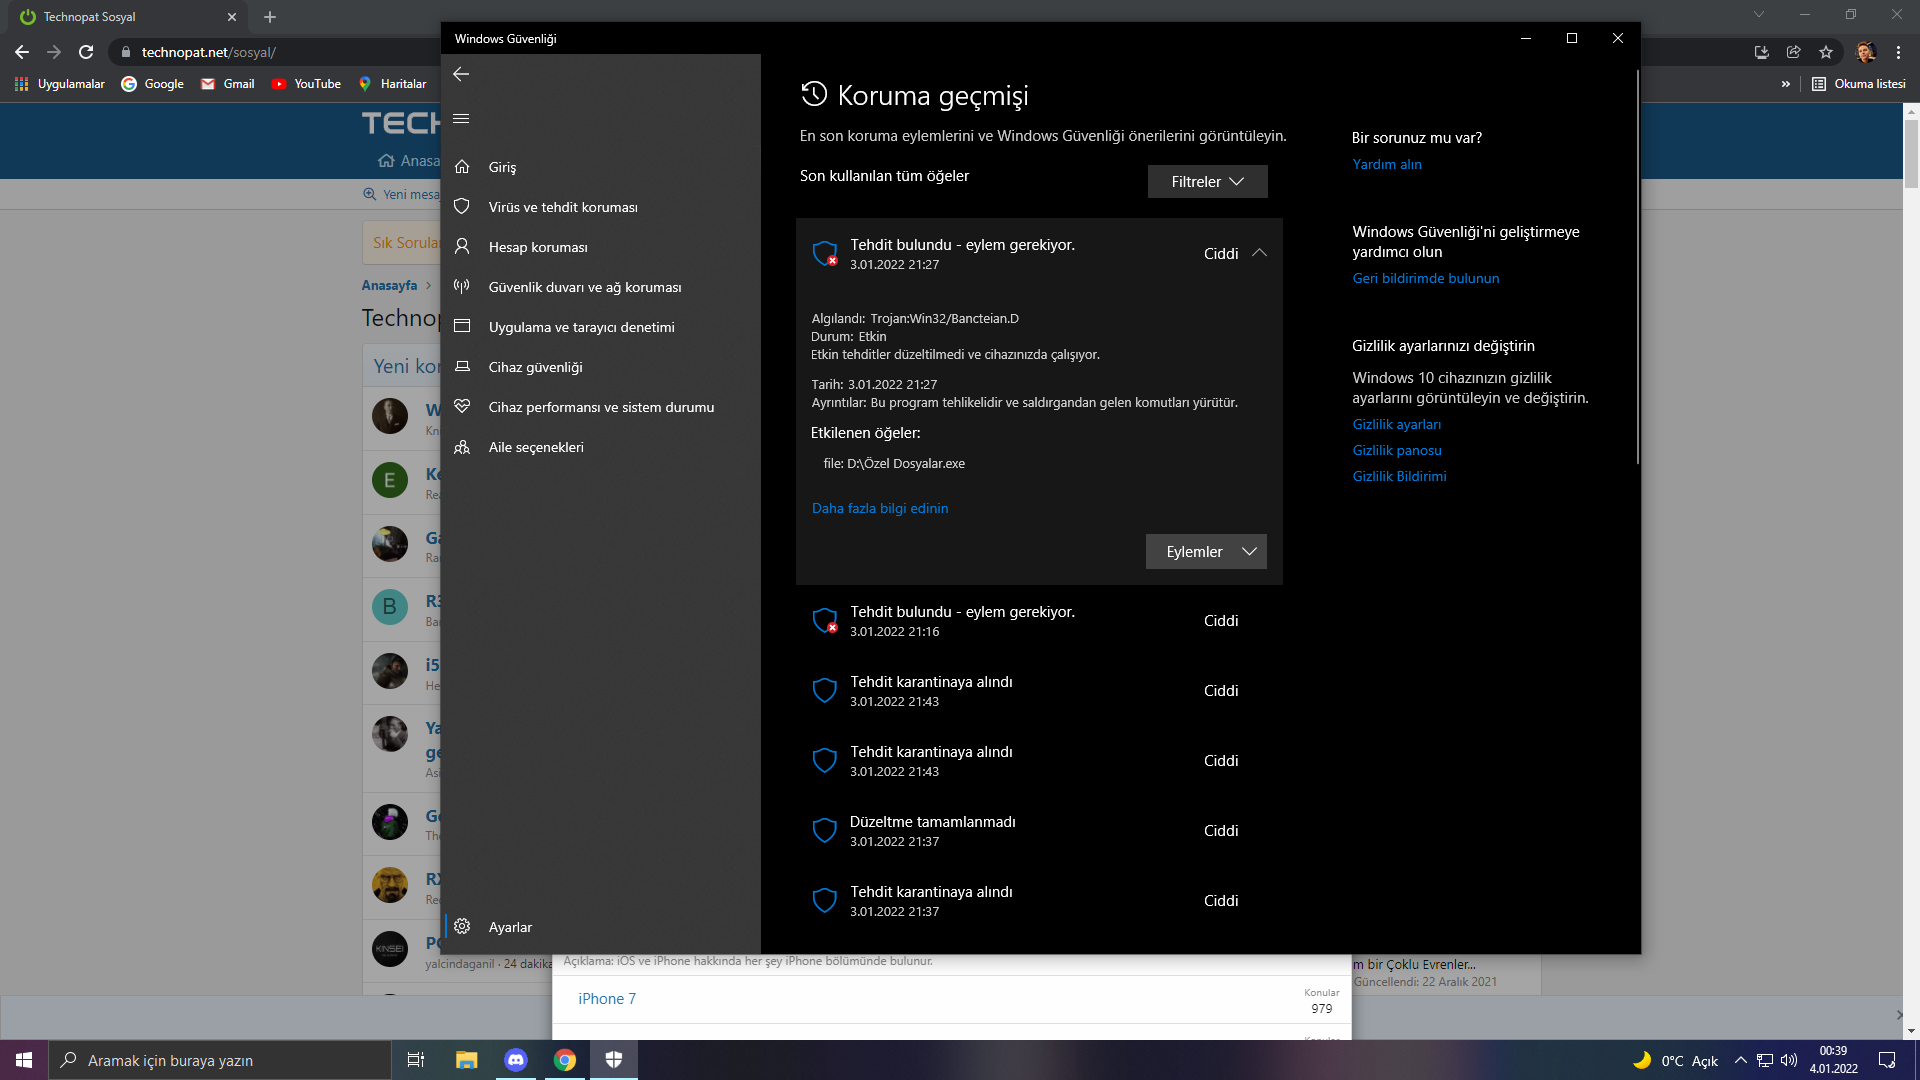The width and height of the screenshot is (1920, 1080).
Task: Click the Hesap koruması person icon
Action: [x=462, y=247]
